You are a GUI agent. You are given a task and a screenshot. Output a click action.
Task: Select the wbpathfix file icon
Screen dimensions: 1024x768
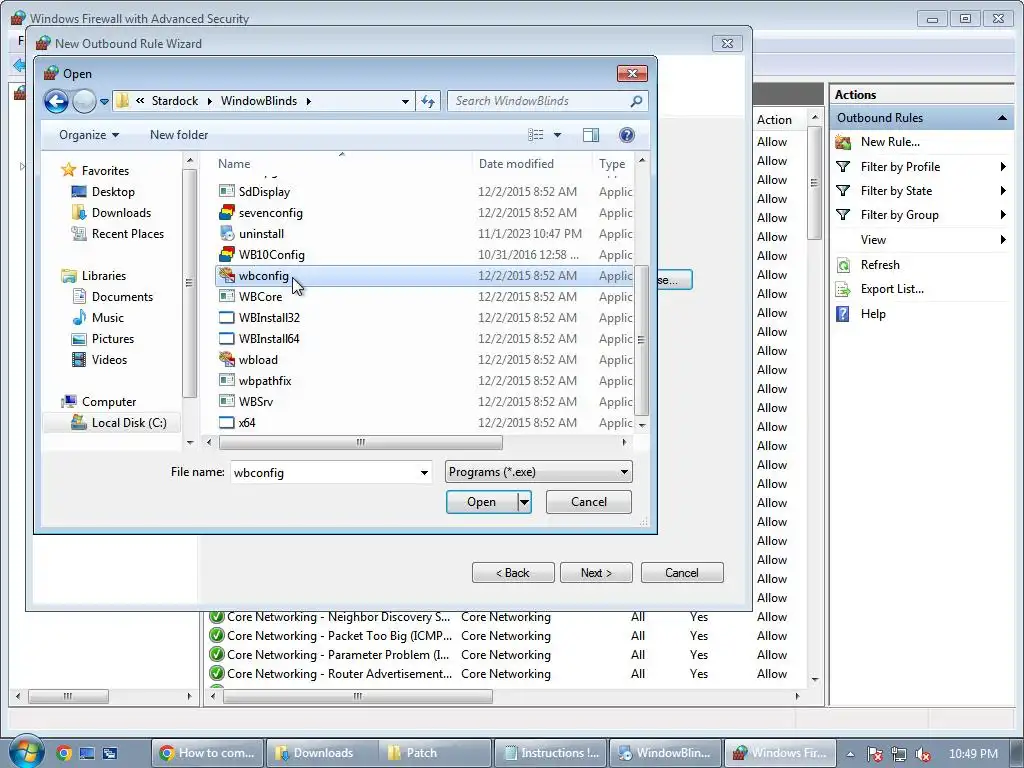(x=227, y=380)
